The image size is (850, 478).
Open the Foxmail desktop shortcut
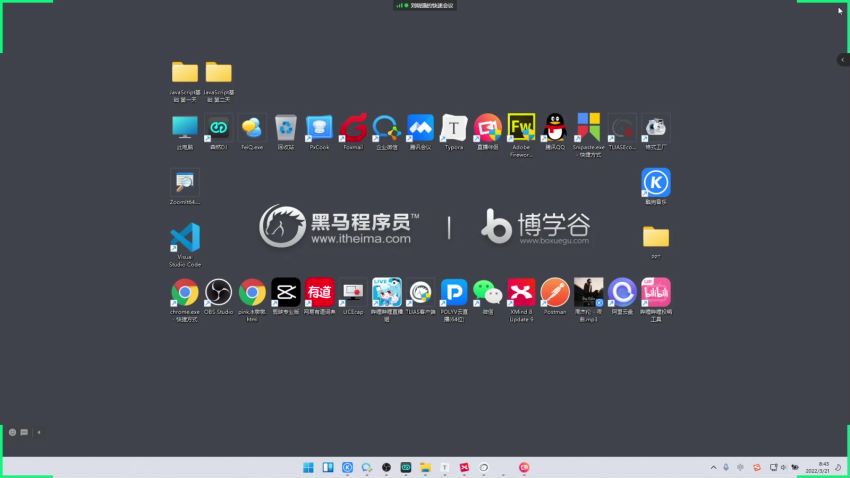[353, 128]
